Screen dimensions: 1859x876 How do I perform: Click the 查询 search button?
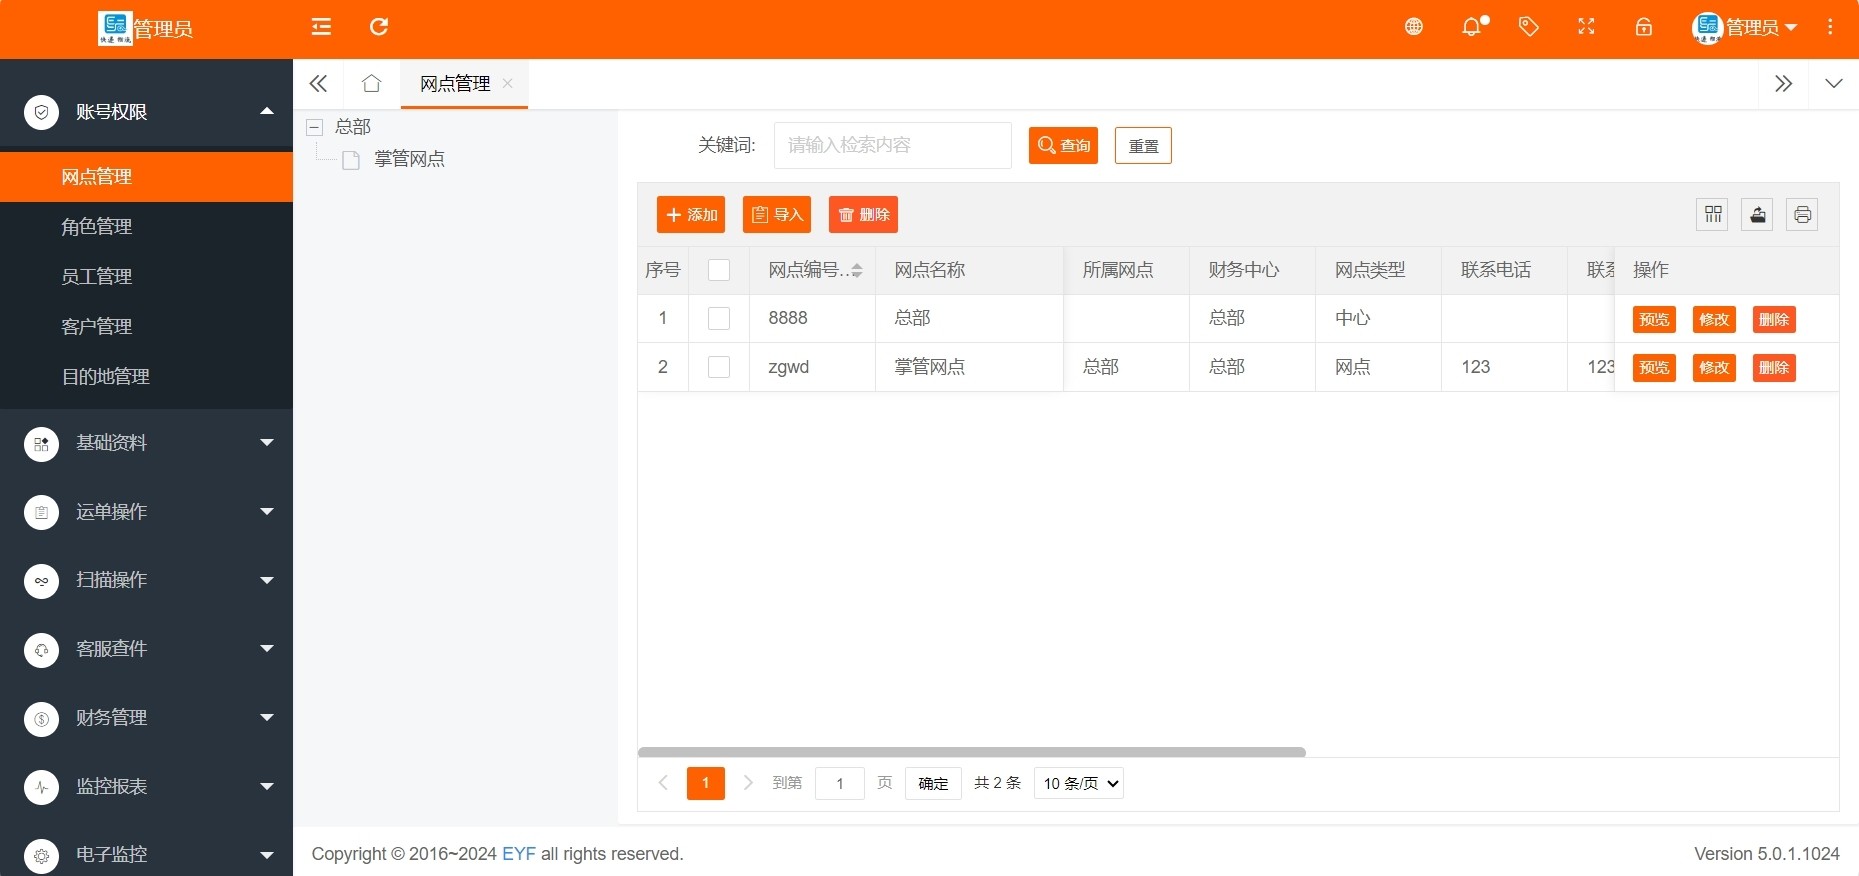click(1063, 145)
